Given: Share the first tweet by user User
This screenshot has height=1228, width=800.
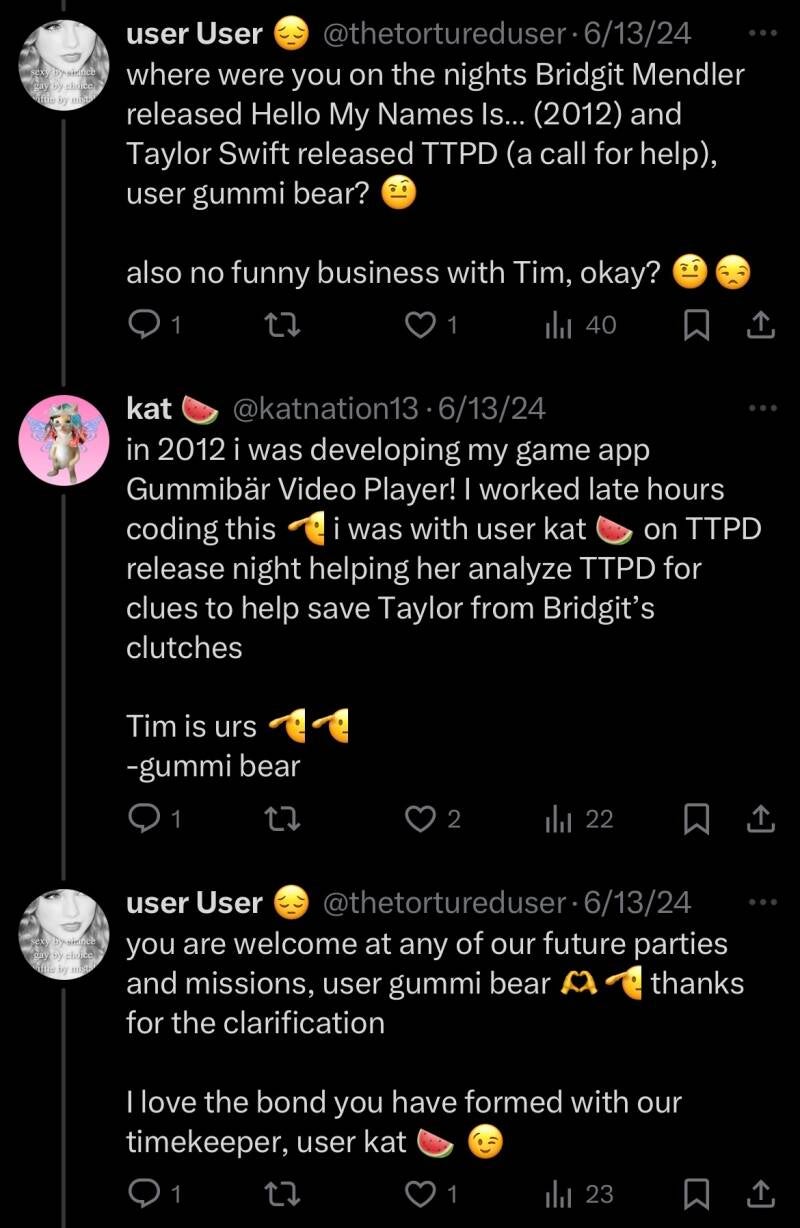Looking at the screenshot, I should click(x=760, y=324).
